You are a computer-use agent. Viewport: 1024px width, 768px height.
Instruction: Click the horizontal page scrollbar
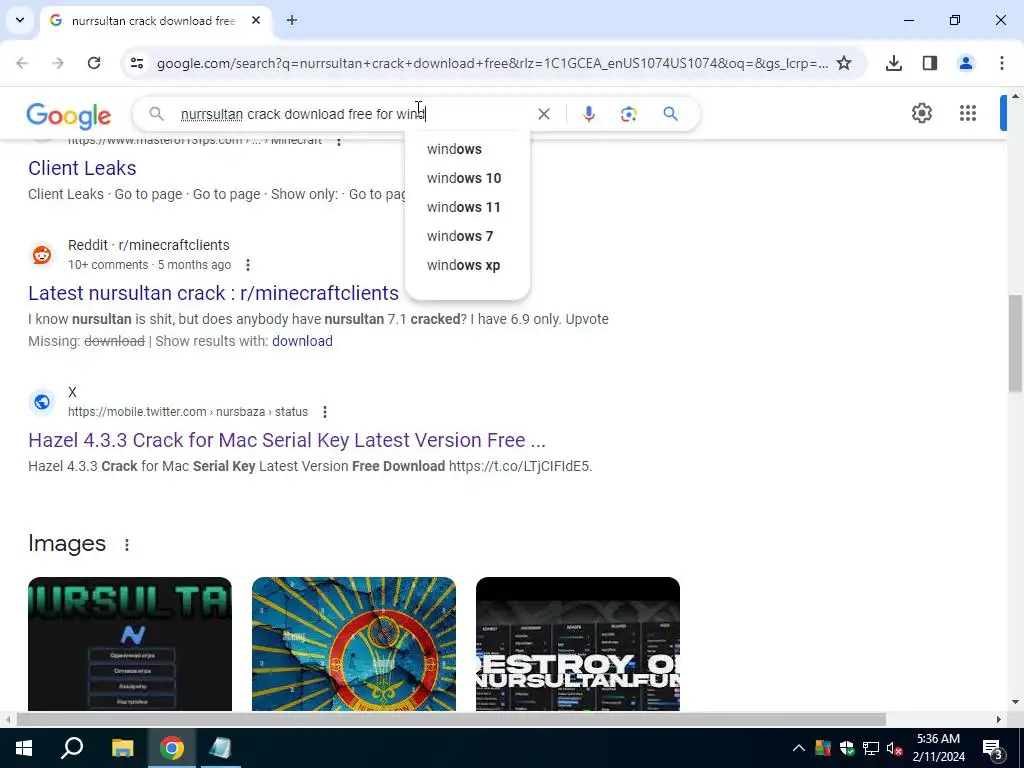451,719
